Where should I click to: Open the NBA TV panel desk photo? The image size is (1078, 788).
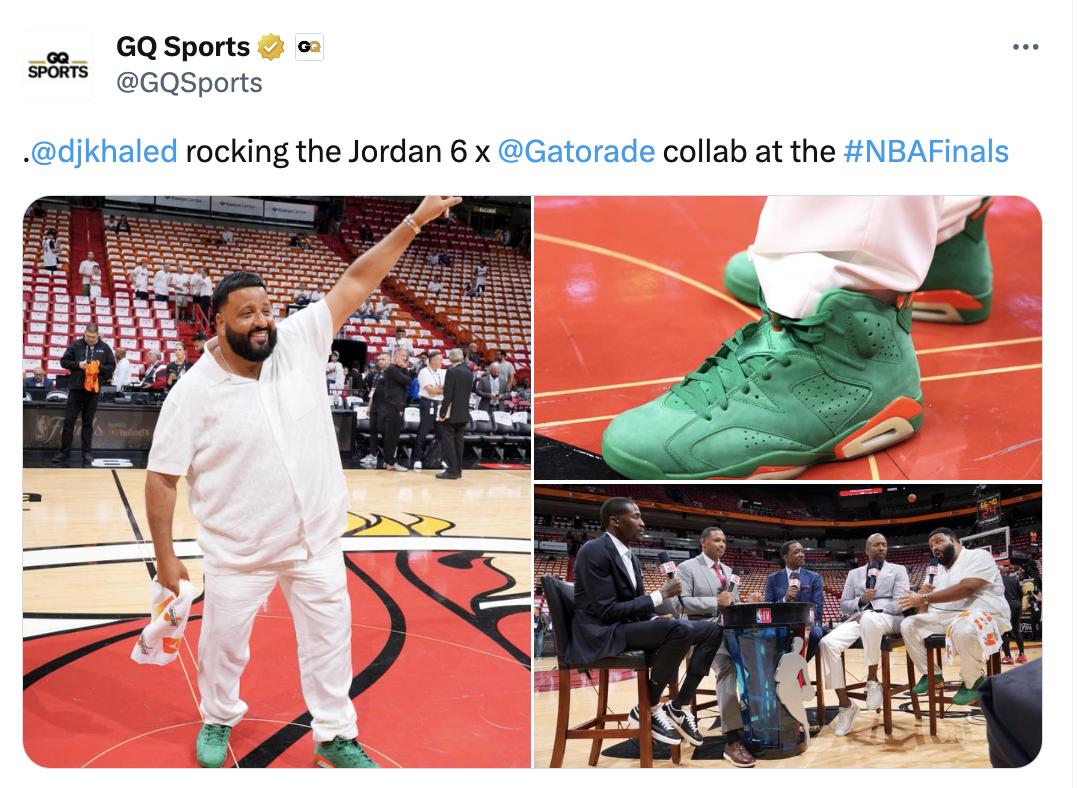click(x=788, y=626)
